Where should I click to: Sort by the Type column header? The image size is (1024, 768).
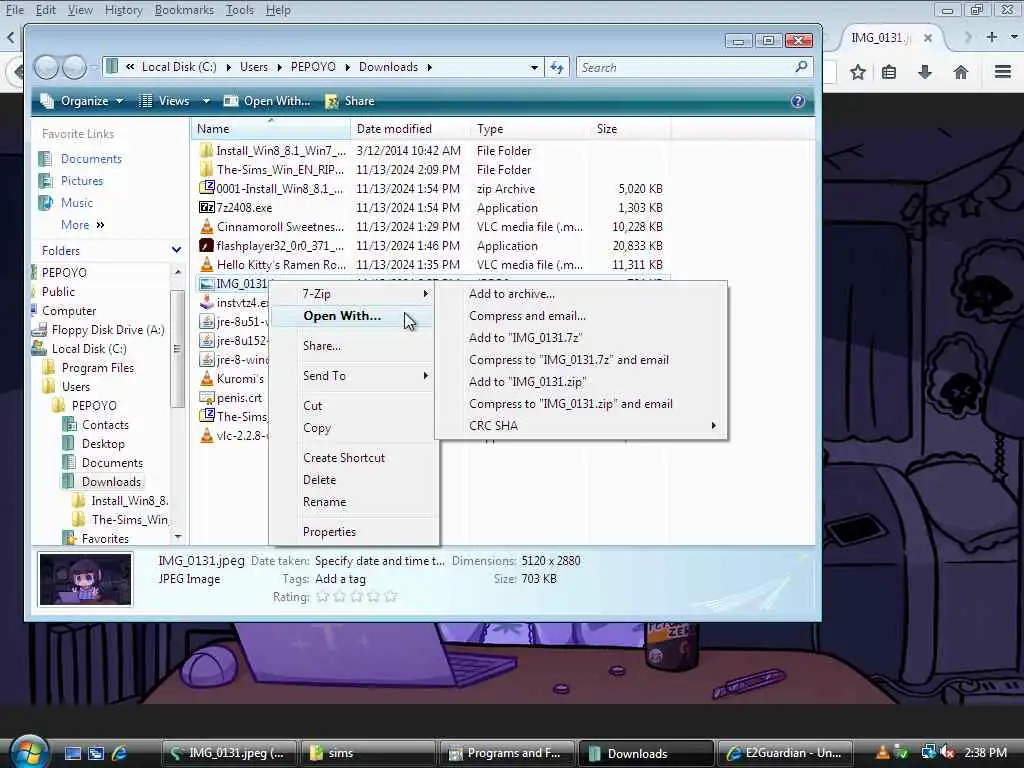[x=530, y=129]
